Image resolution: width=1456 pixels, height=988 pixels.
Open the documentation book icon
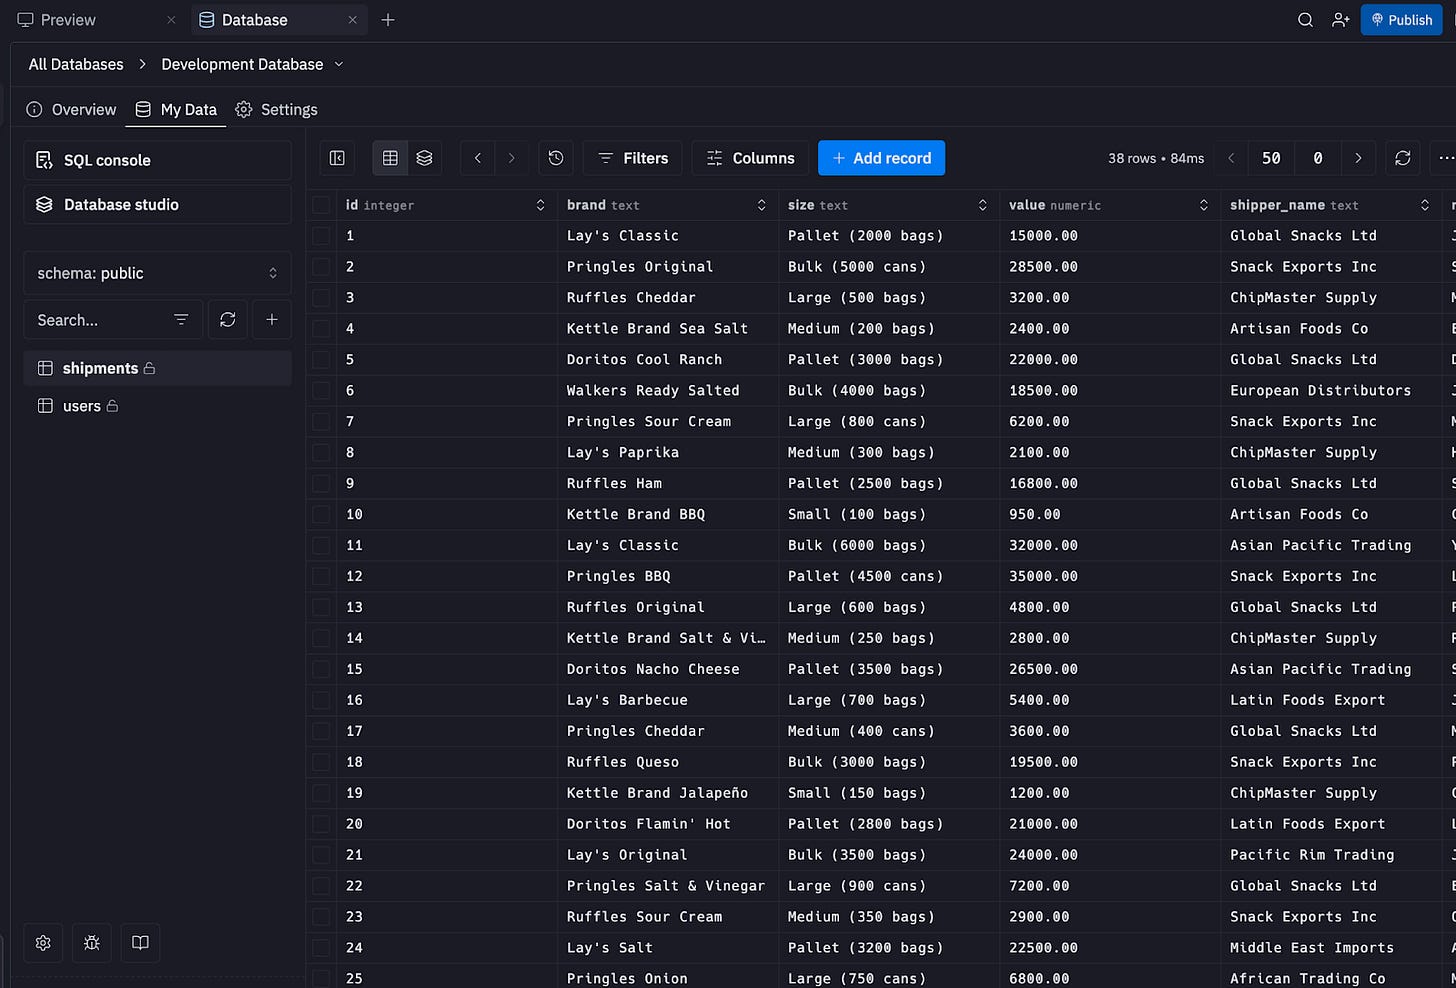141,943
